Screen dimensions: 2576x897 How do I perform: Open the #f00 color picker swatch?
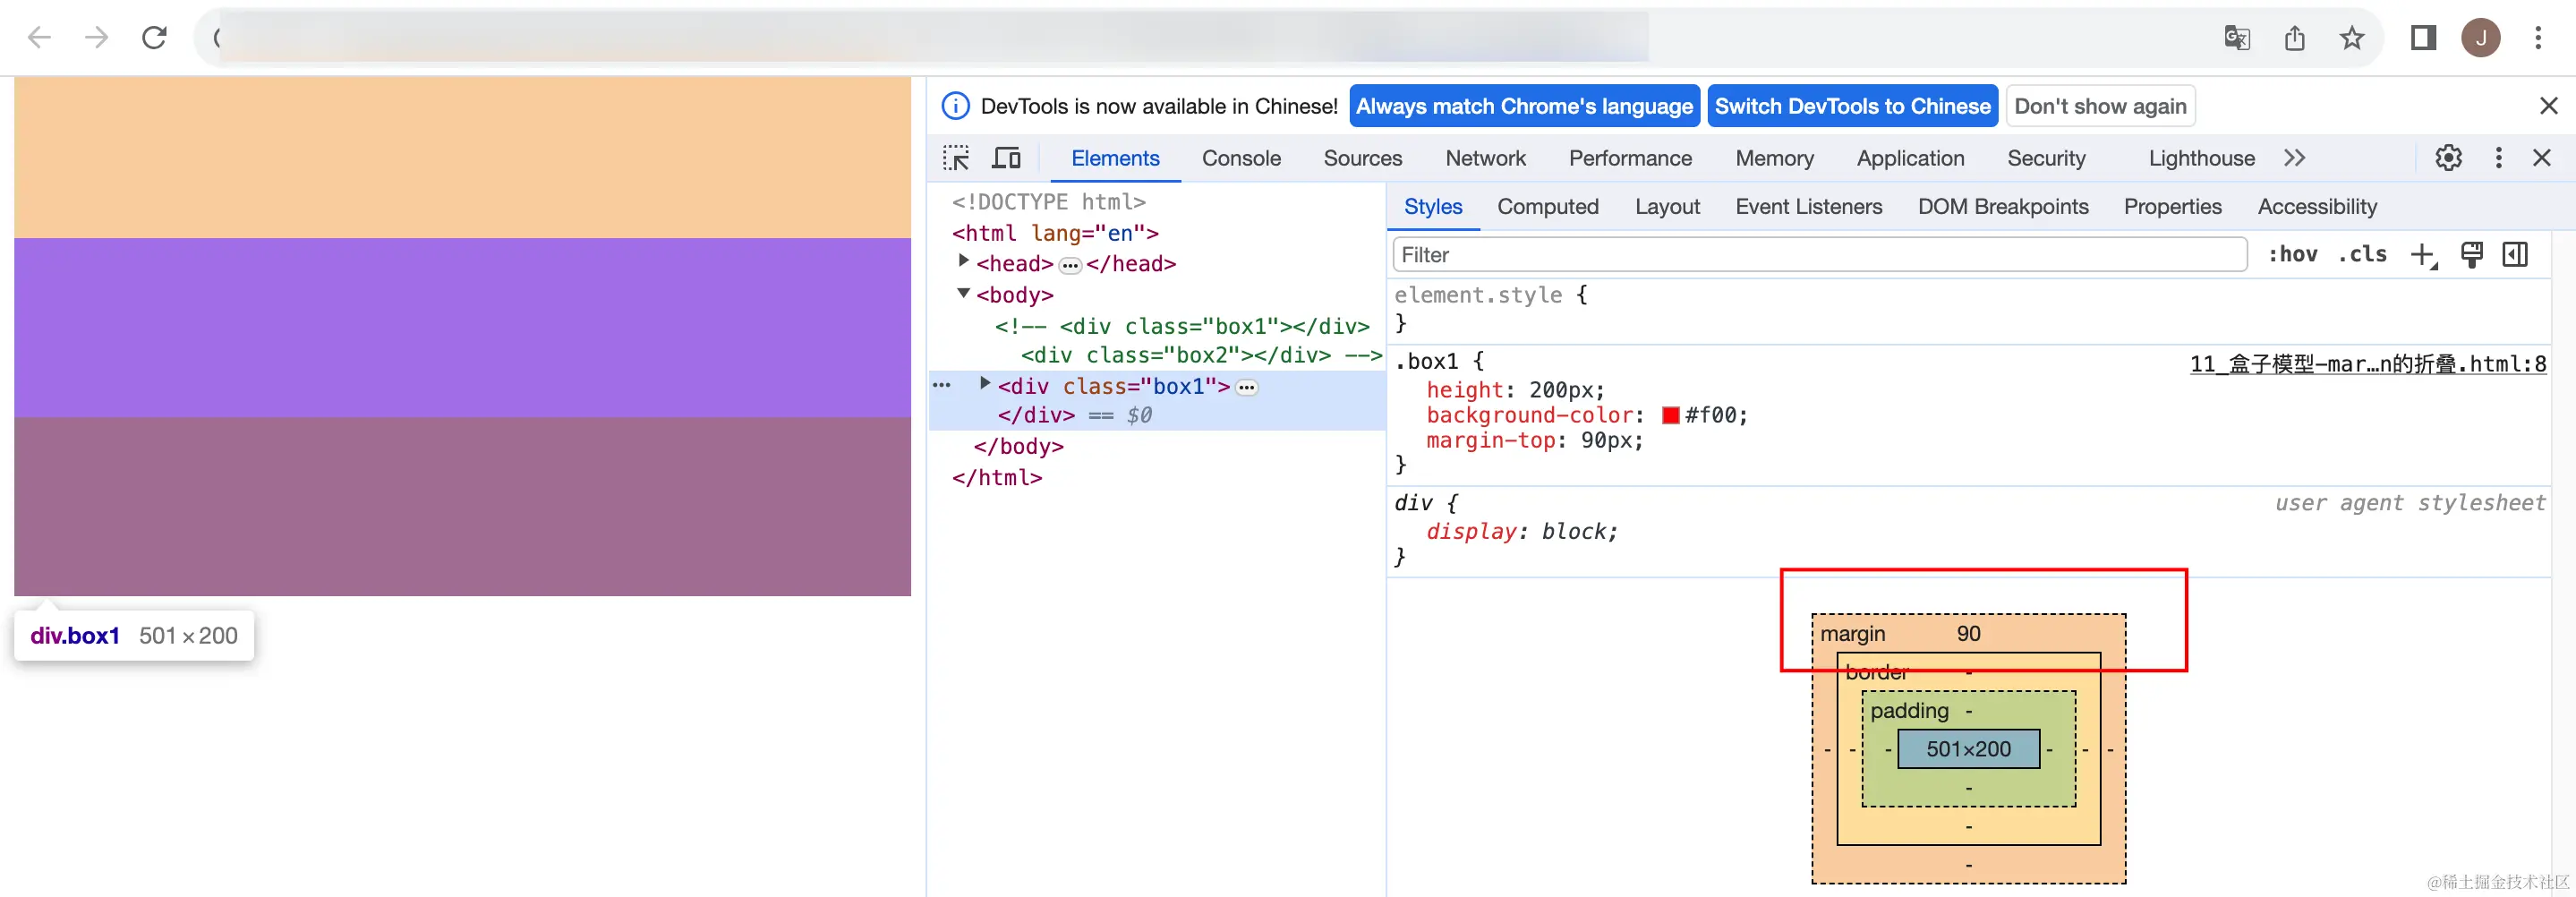[1670, 415]
